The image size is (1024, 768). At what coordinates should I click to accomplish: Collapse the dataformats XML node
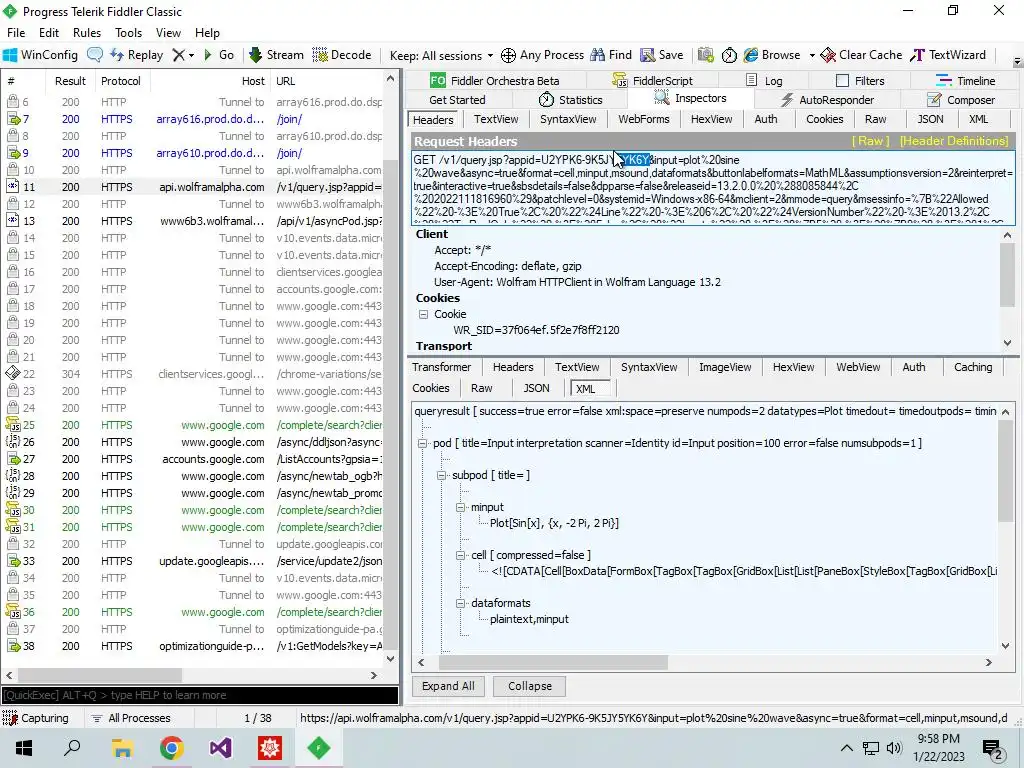(460, 603)
